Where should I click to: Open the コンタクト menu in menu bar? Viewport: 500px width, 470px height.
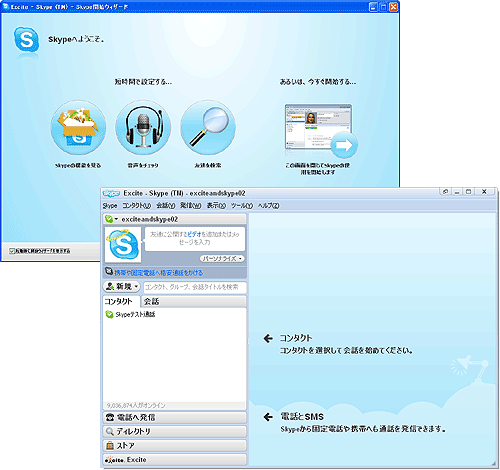[137, 206]
